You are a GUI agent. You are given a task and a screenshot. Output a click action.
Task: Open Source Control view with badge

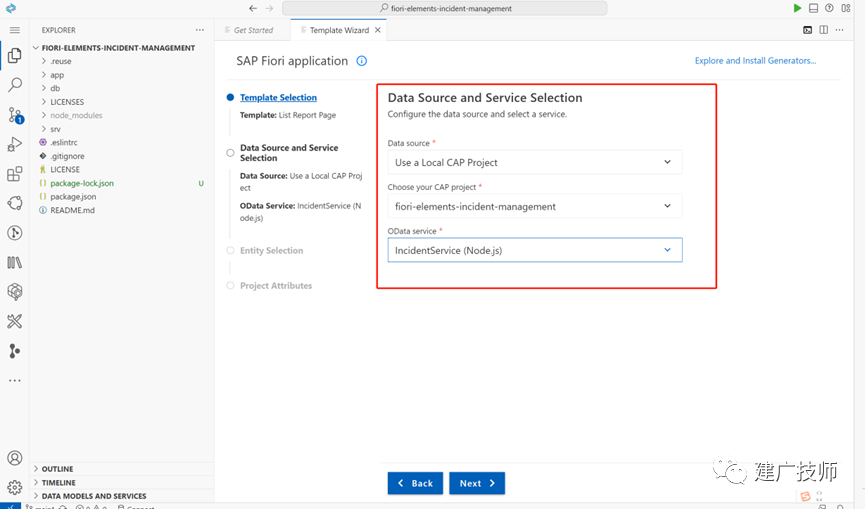point(15,115)
